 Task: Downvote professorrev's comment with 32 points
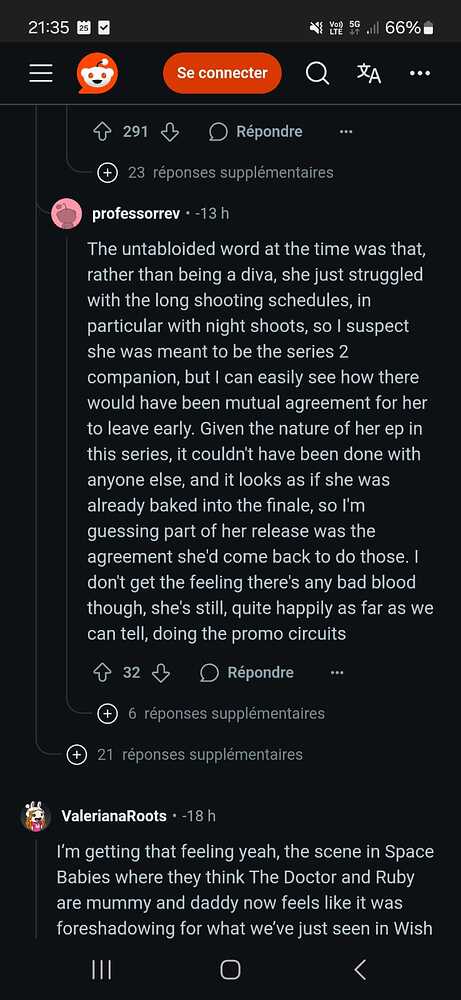[161, 673]
